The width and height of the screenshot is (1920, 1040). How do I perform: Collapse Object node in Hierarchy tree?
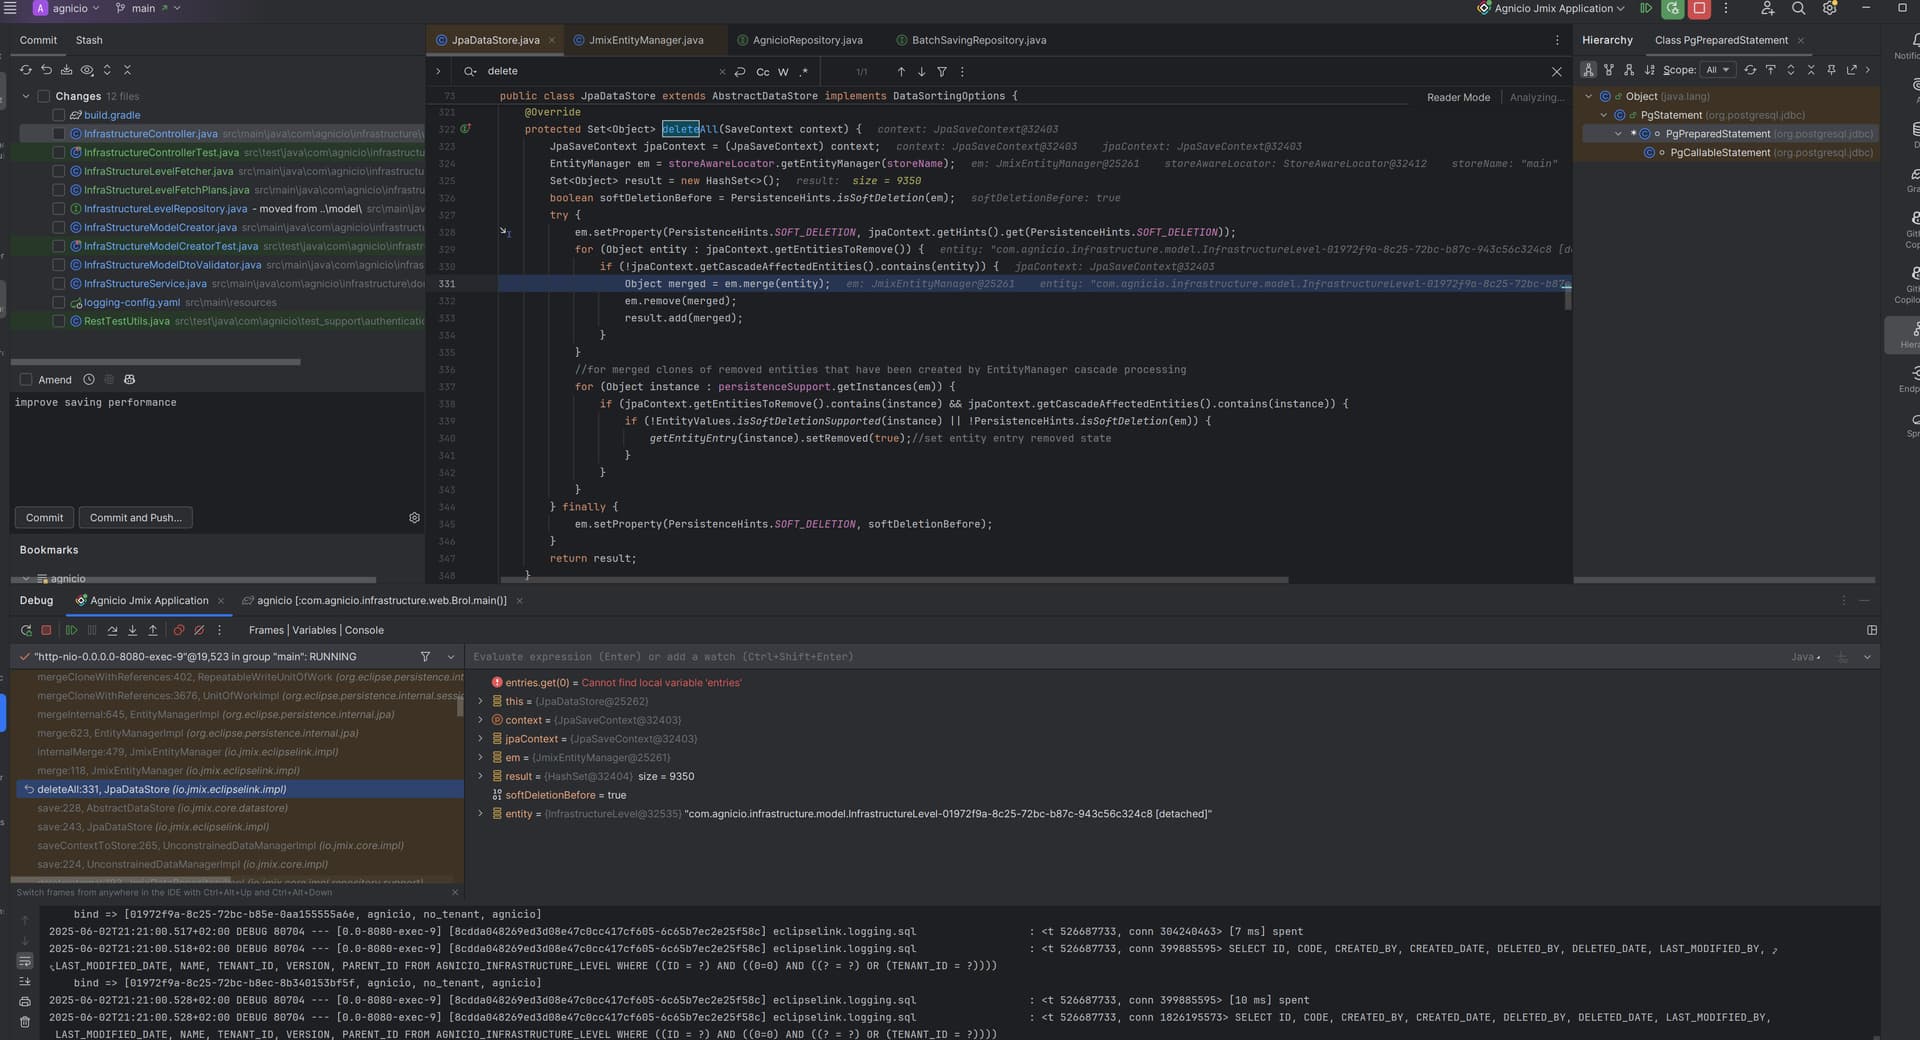pos(1588,96)
